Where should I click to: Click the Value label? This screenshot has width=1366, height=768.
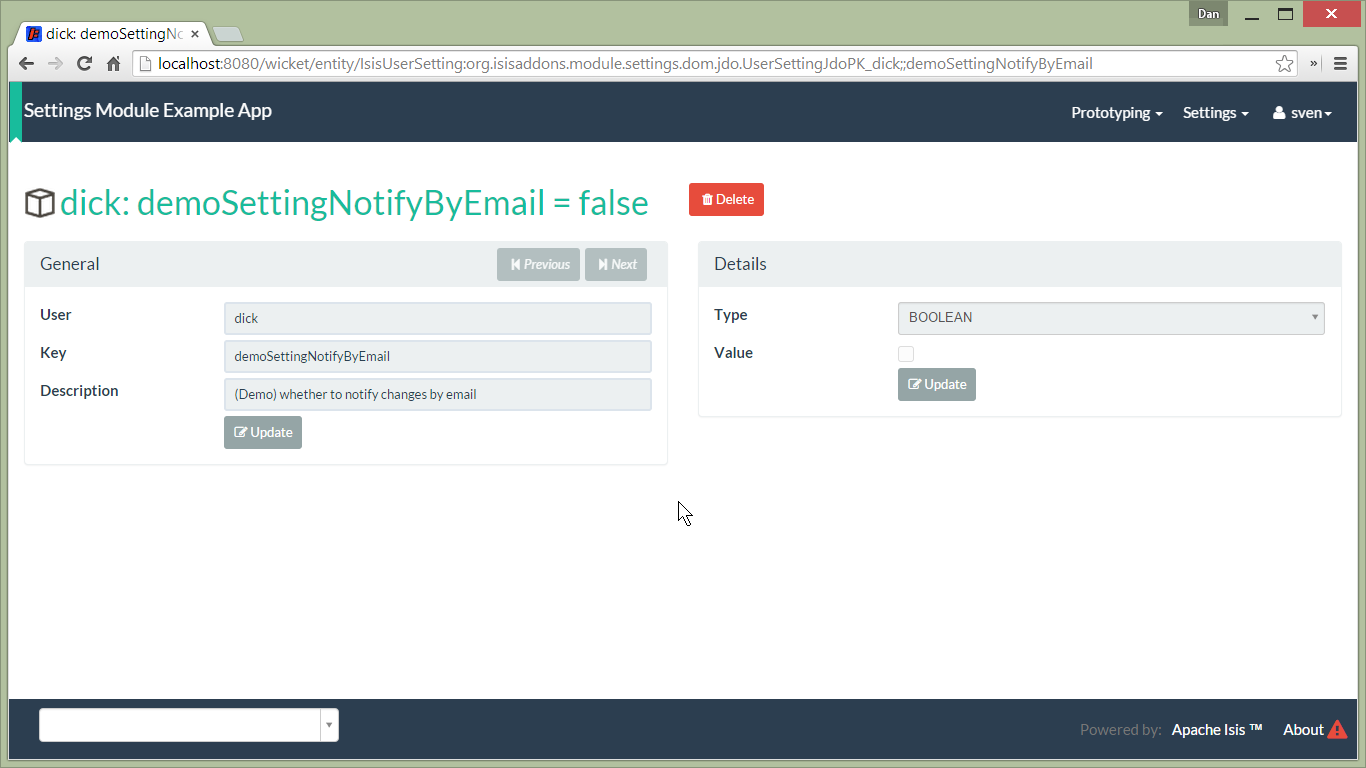pos(733,353)
